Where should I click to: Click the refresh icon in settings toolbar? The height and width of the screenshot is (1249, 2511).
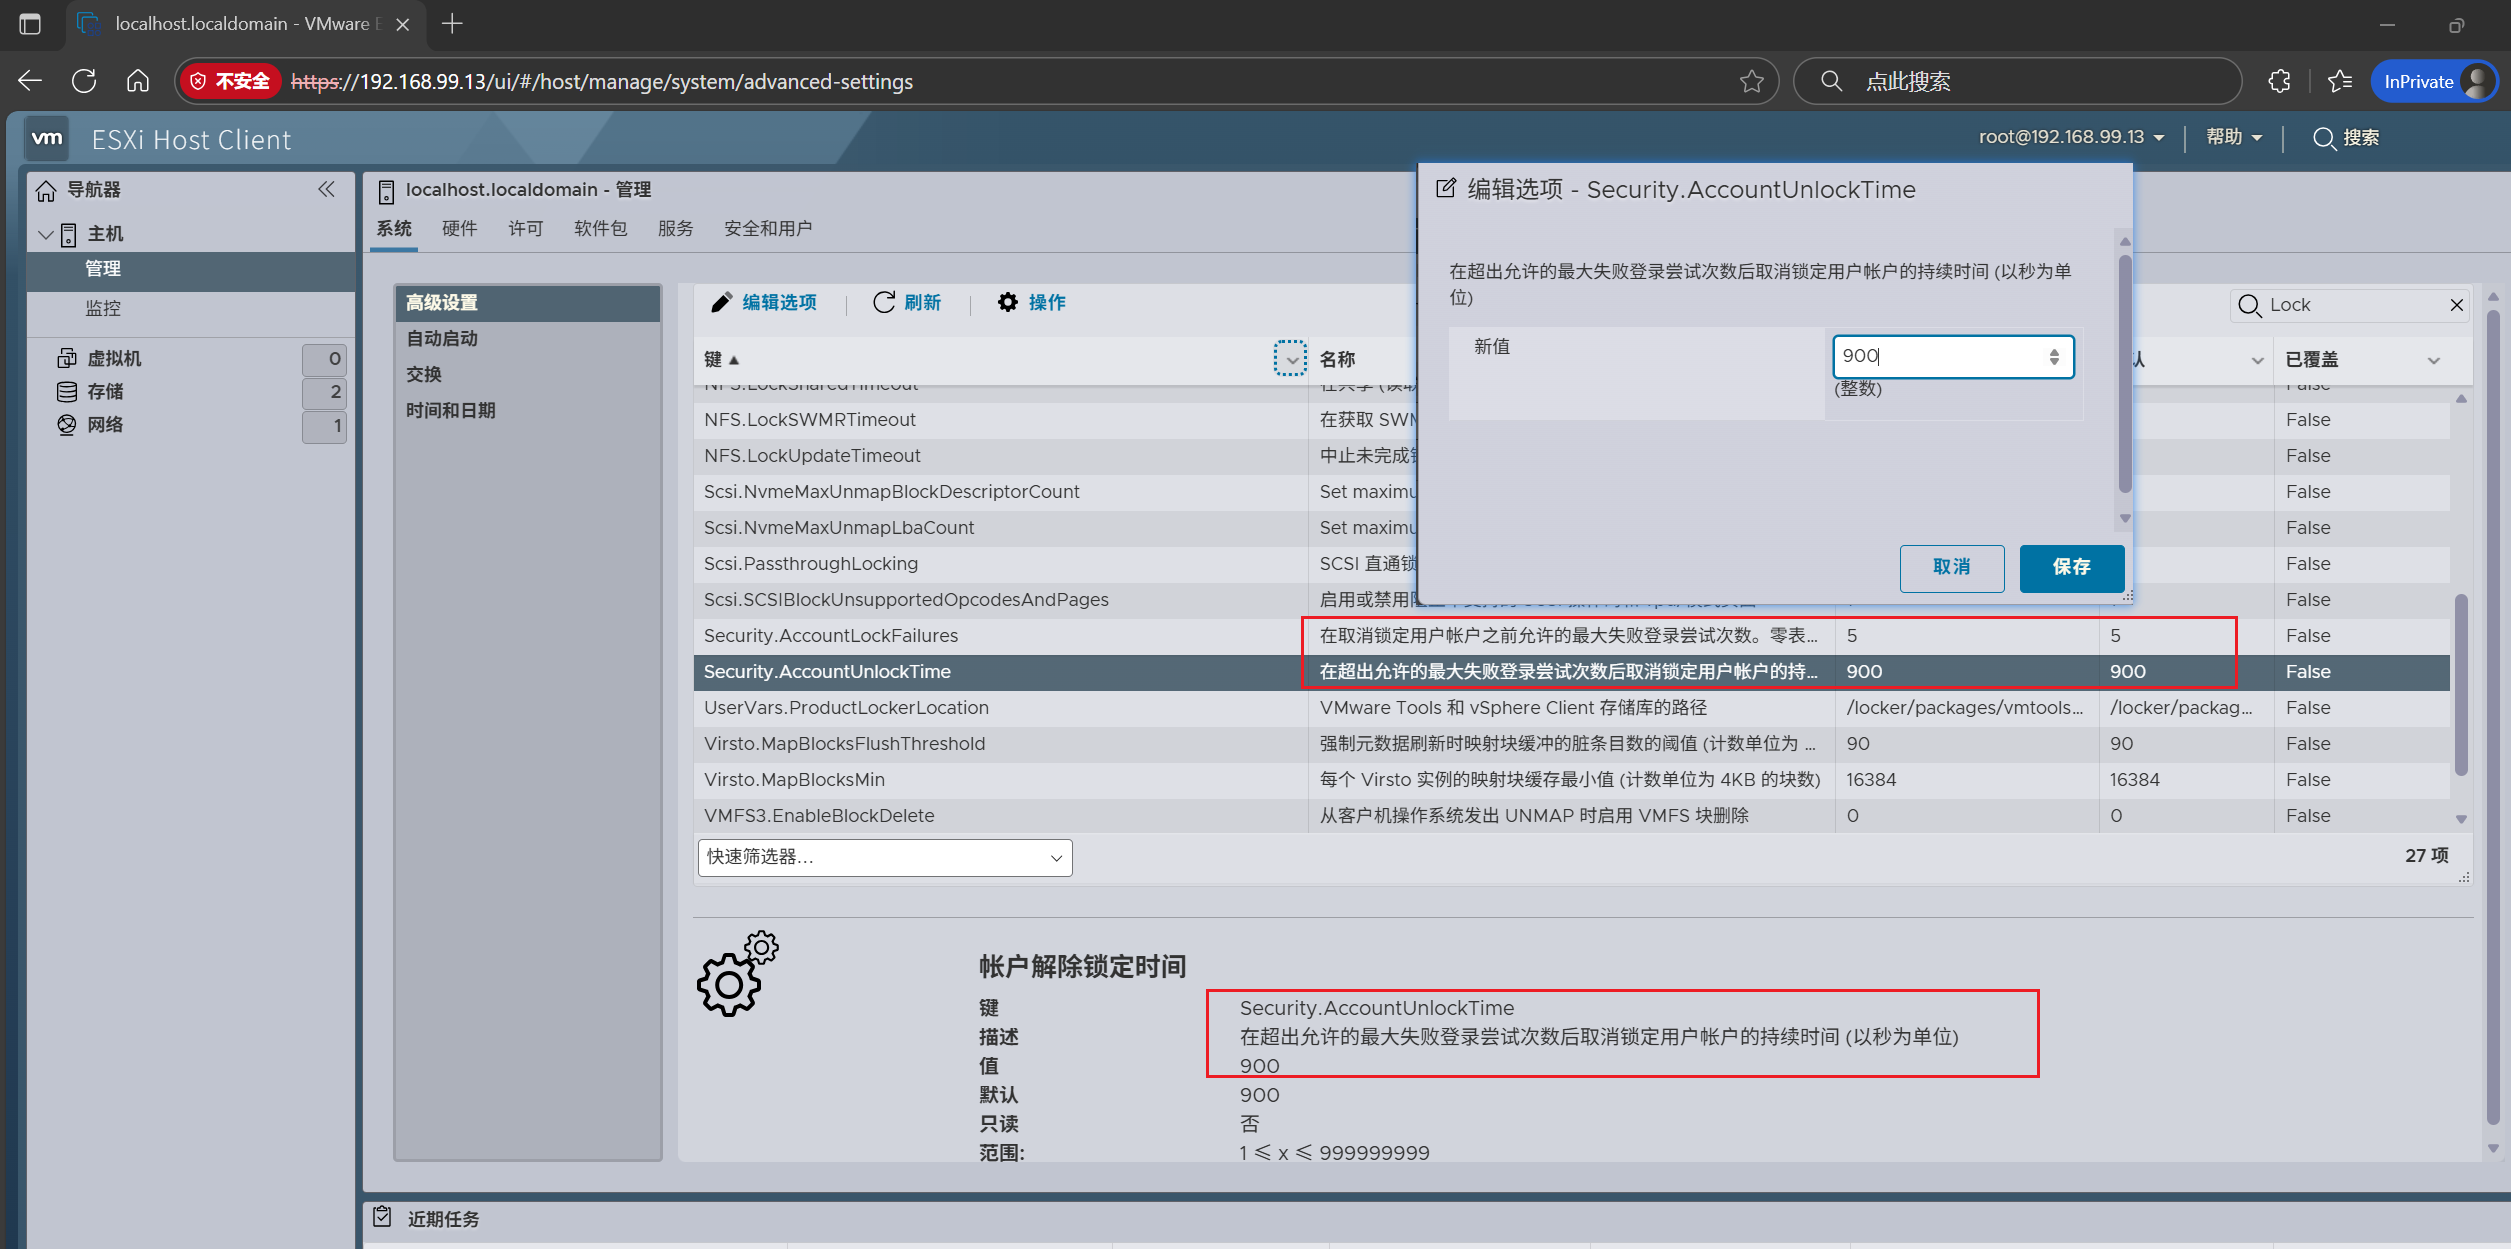(x=884, y=302)
